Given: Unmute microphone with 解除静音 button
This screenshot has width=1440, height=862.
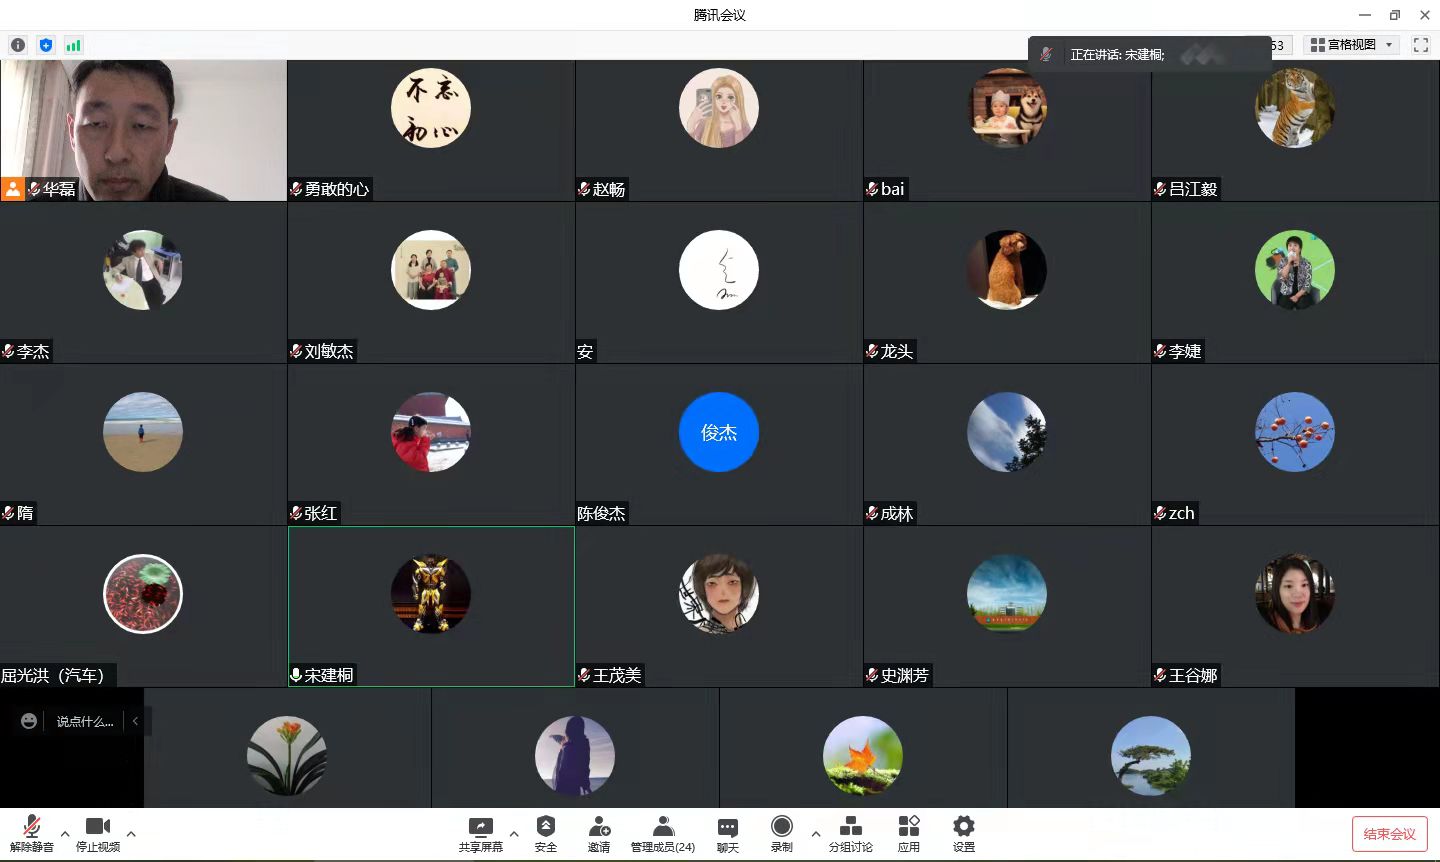Looking at the screenshot, I should tap(31, 832).
